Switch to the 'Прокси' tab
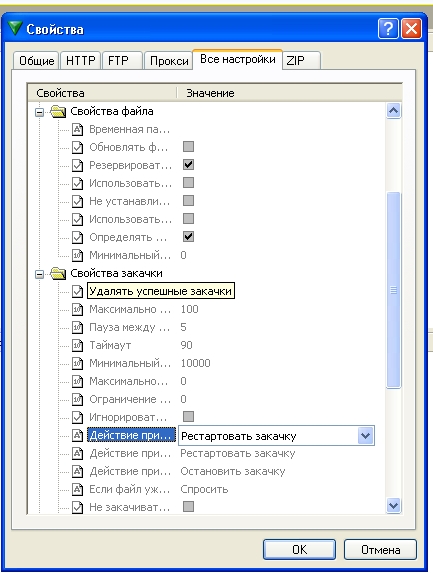This screenshot has width=433, height=578. tap(169, 60)
